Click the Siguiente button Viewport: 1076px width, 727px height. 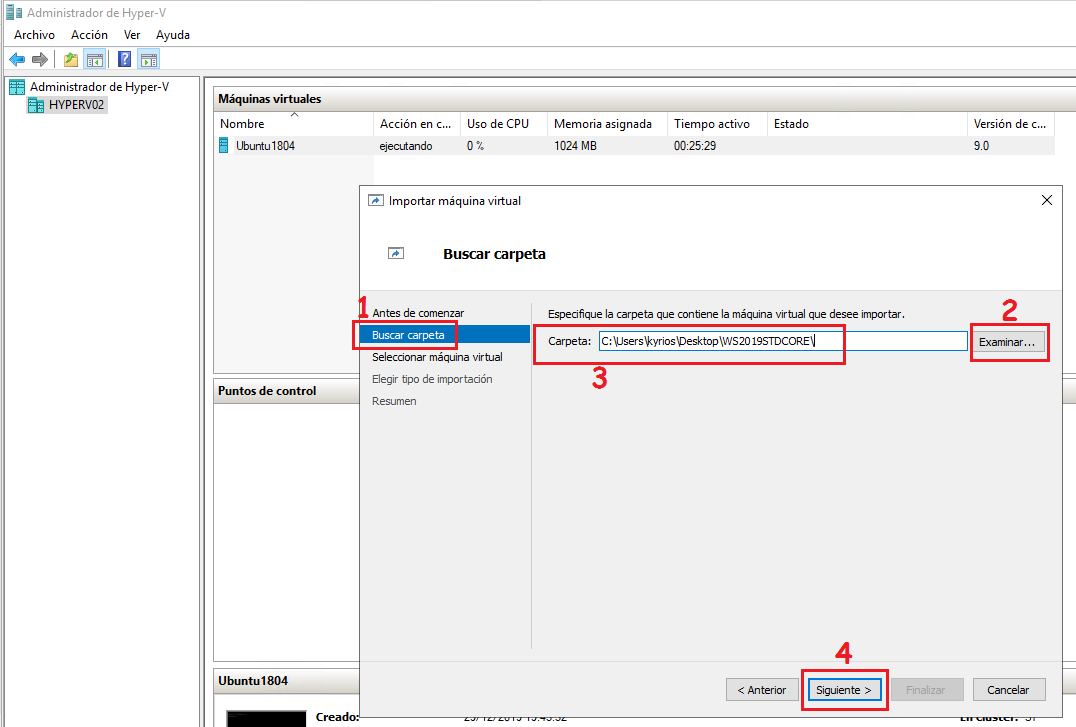[844, 689]
